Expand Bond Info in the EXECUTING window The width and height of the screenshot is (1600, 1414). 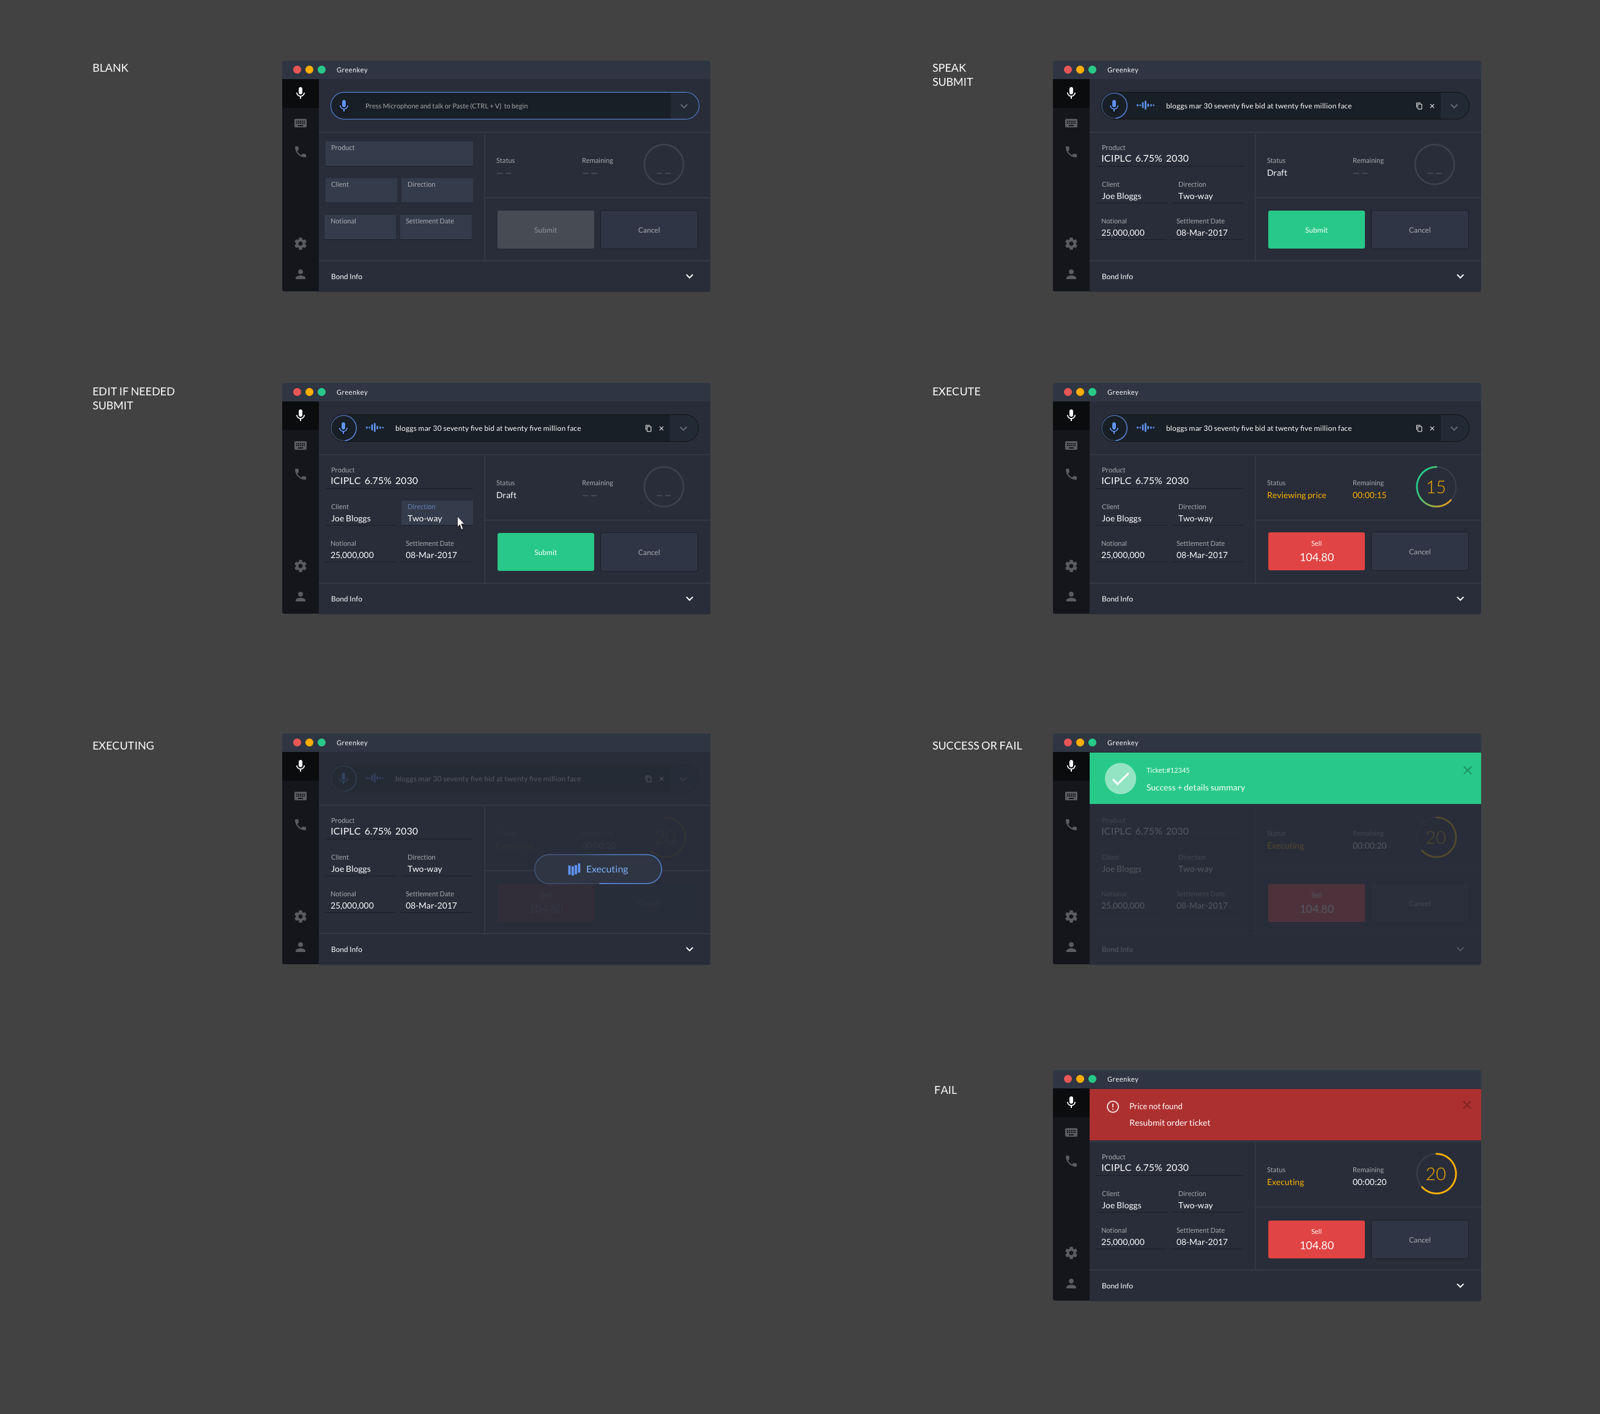[x=689, y=950]
